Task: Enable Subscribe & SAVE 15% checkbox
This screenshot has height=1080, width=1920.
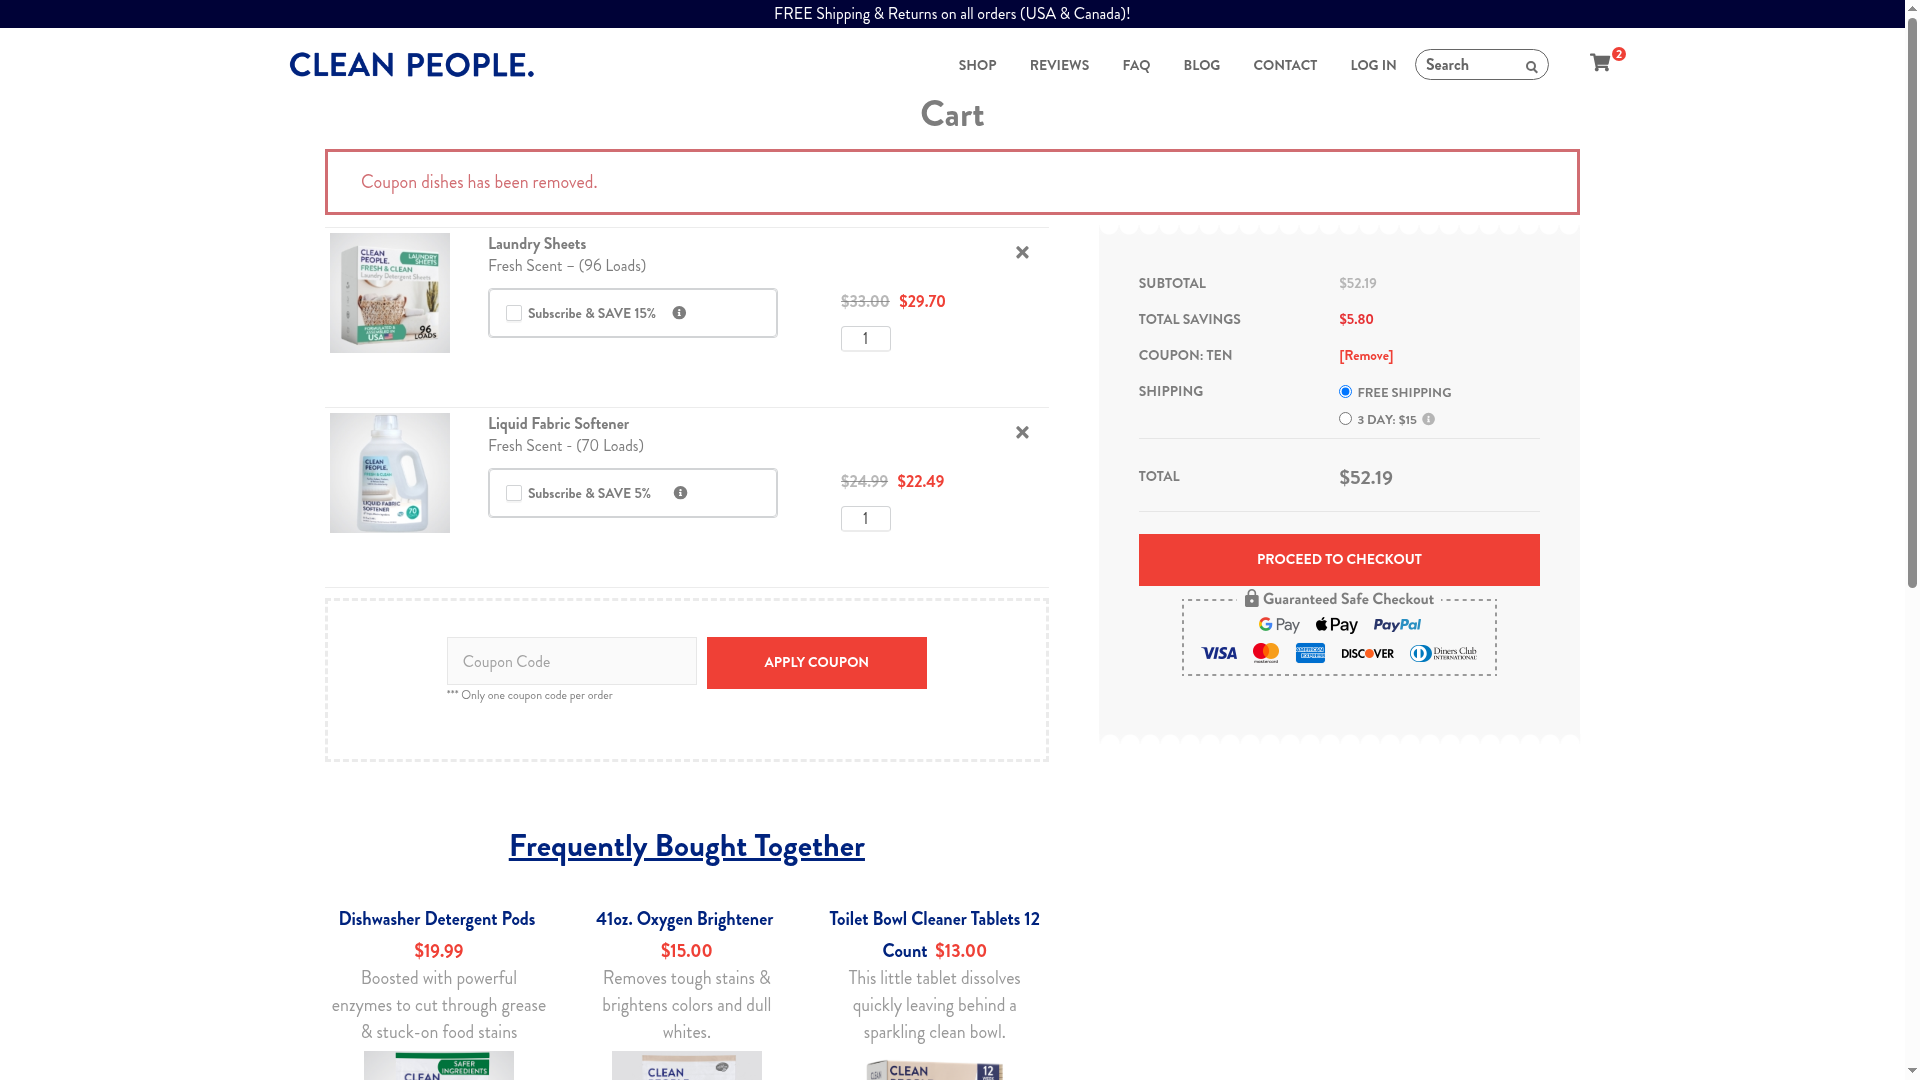Action: [x=514, y=313]
